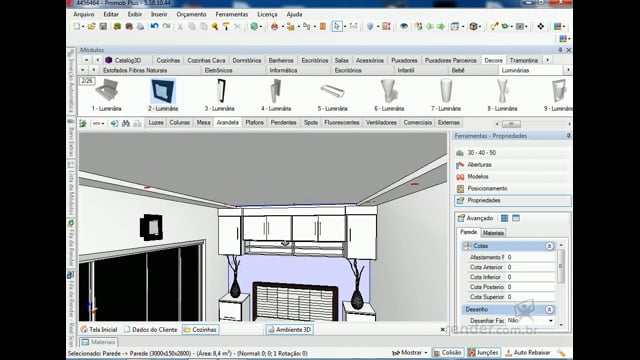The width and height of the screenshot is (640, 360).
Task: Click the four-arrow move icon
Action: [x=540, y=27]
